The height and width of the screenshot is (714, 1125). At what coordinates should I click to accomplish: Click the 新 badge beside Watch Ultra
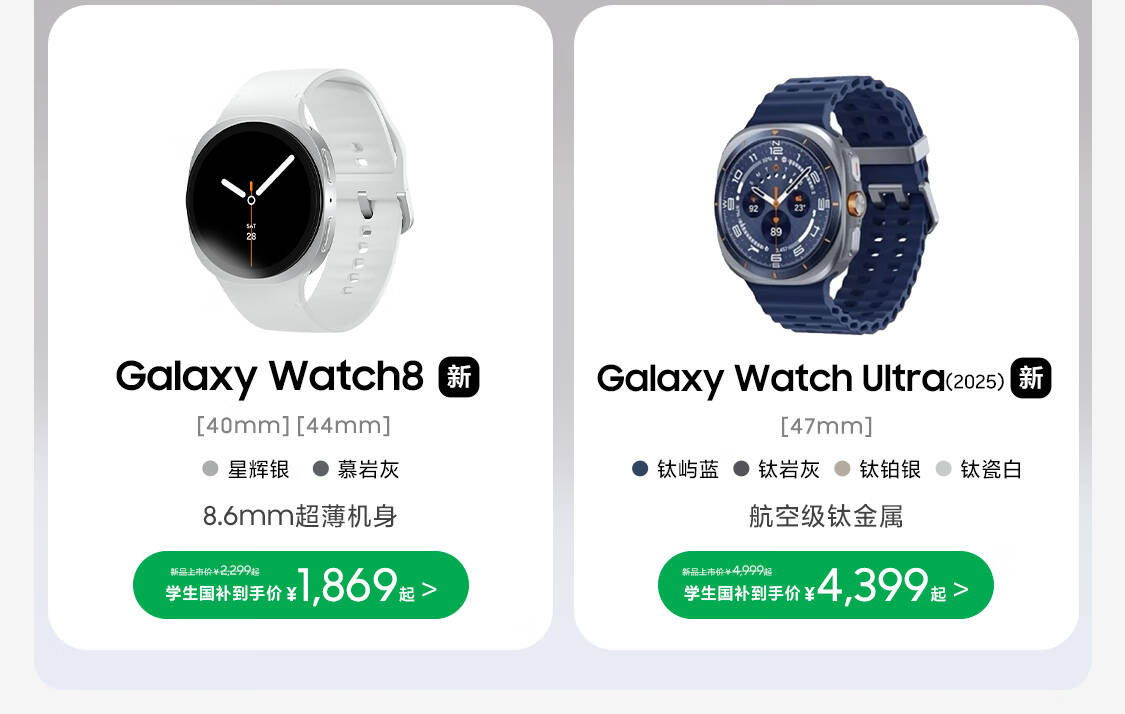pyautogui.click(x=1030, y=377)
